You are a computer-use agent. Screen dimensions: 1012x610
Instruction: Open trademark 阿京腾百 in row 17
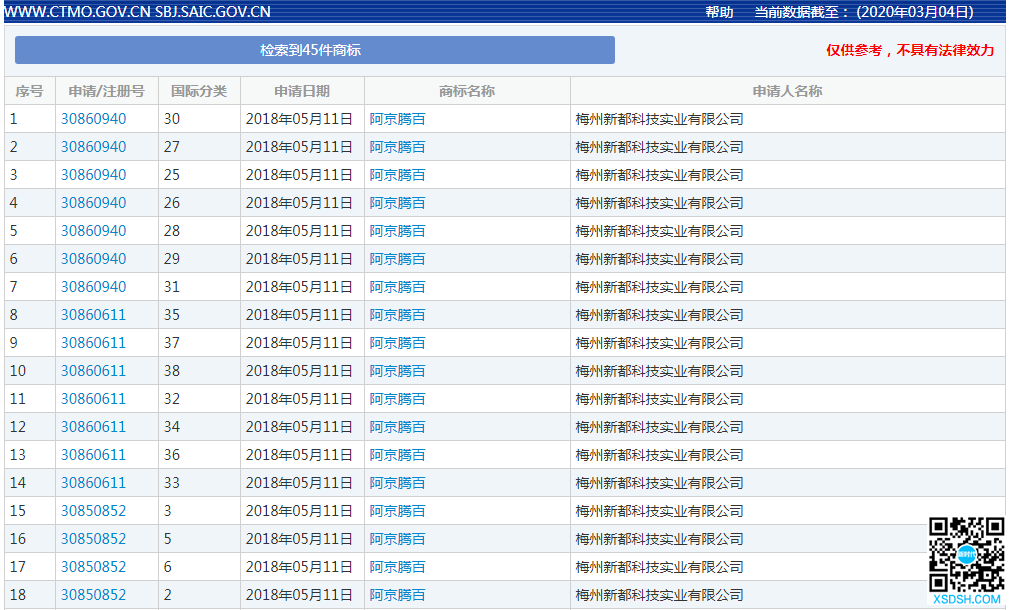point(398,567)
